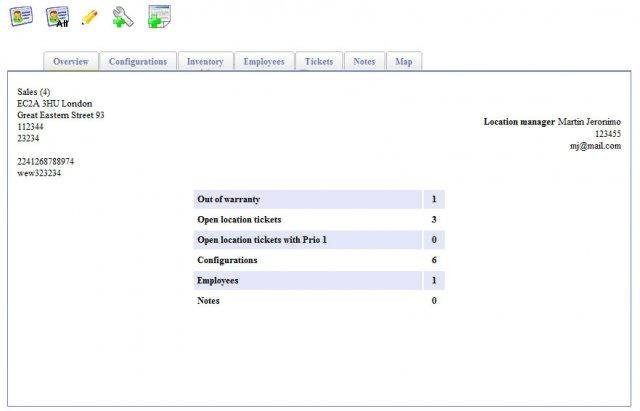640x411 pixels.
Task: Click the 'EC2A 3HU London' address line
Action: pyautogui.click(x=55, y=104)
